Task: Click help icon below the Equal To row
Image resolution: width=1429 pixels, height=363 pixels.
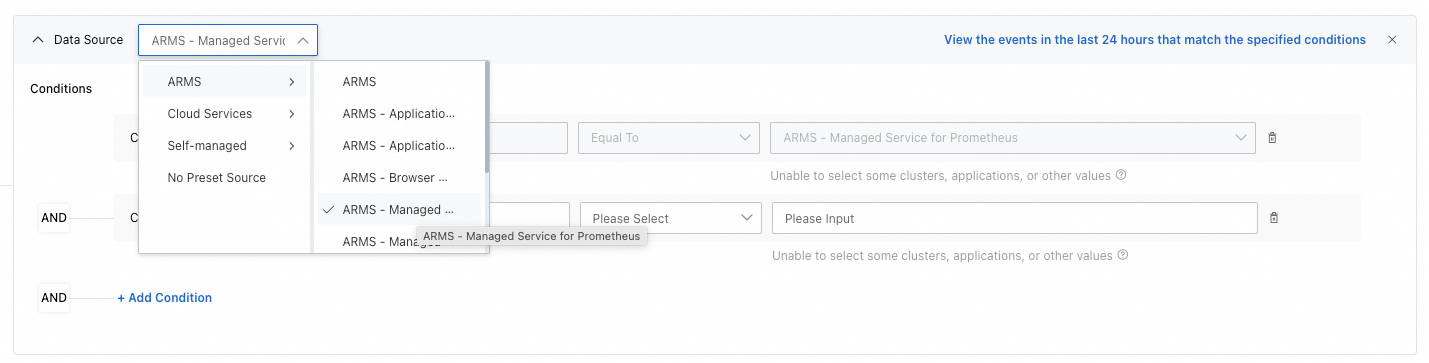Action: coord(1121,175)
